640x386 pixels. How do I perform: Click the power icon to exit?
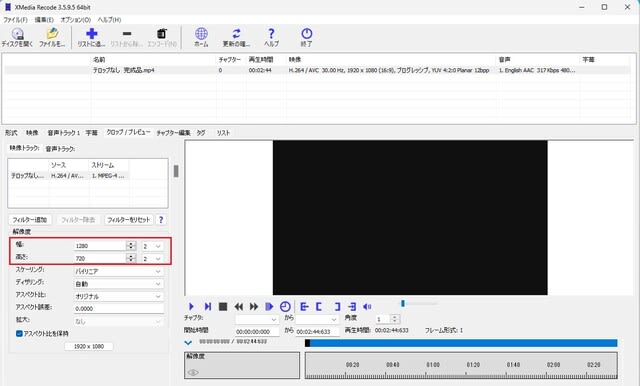point(307,38)
